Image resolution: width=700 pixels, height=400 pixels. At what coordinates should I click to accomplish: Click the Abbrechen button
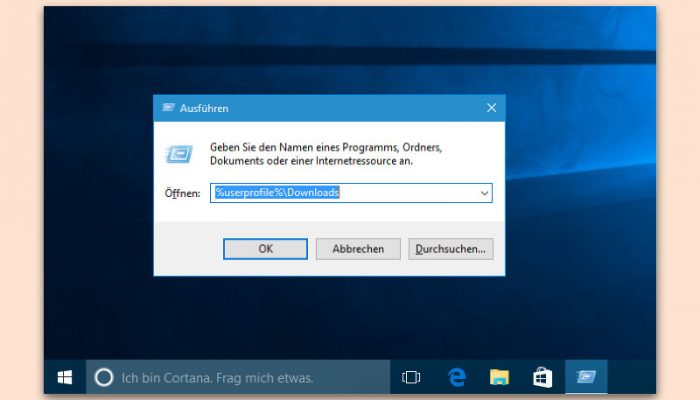tap(358, 249)
